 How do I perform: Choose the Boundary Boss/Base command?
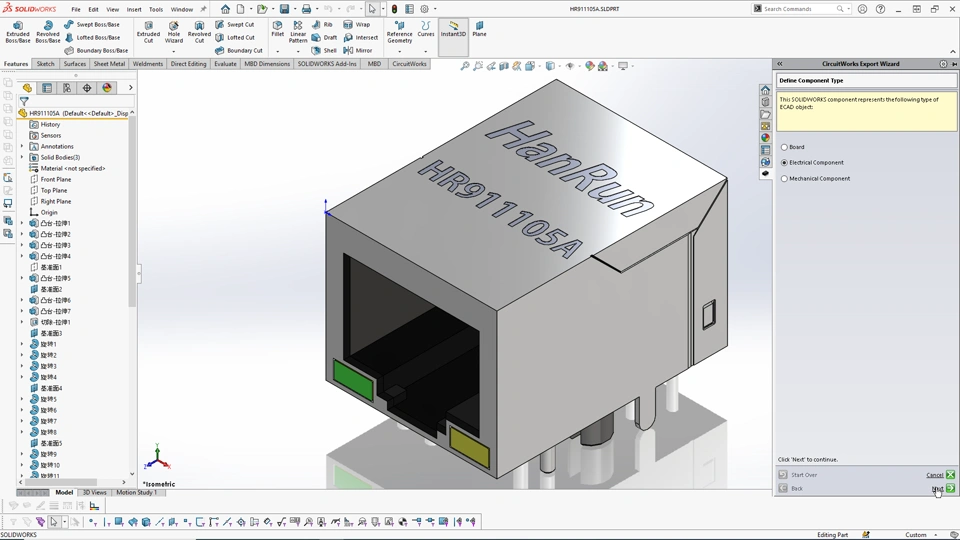pos(96,50)
